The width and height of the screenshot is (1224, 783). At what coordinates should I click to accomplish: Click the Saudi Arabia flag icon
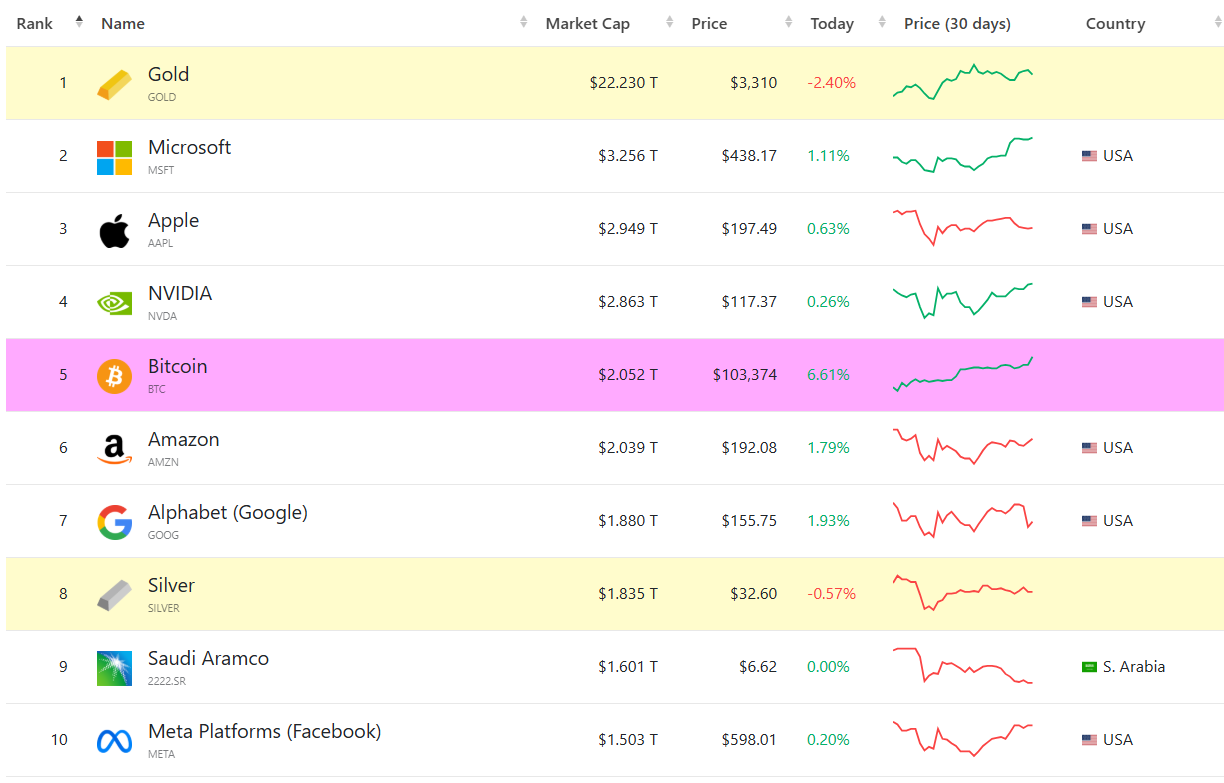pos(1089,667)
